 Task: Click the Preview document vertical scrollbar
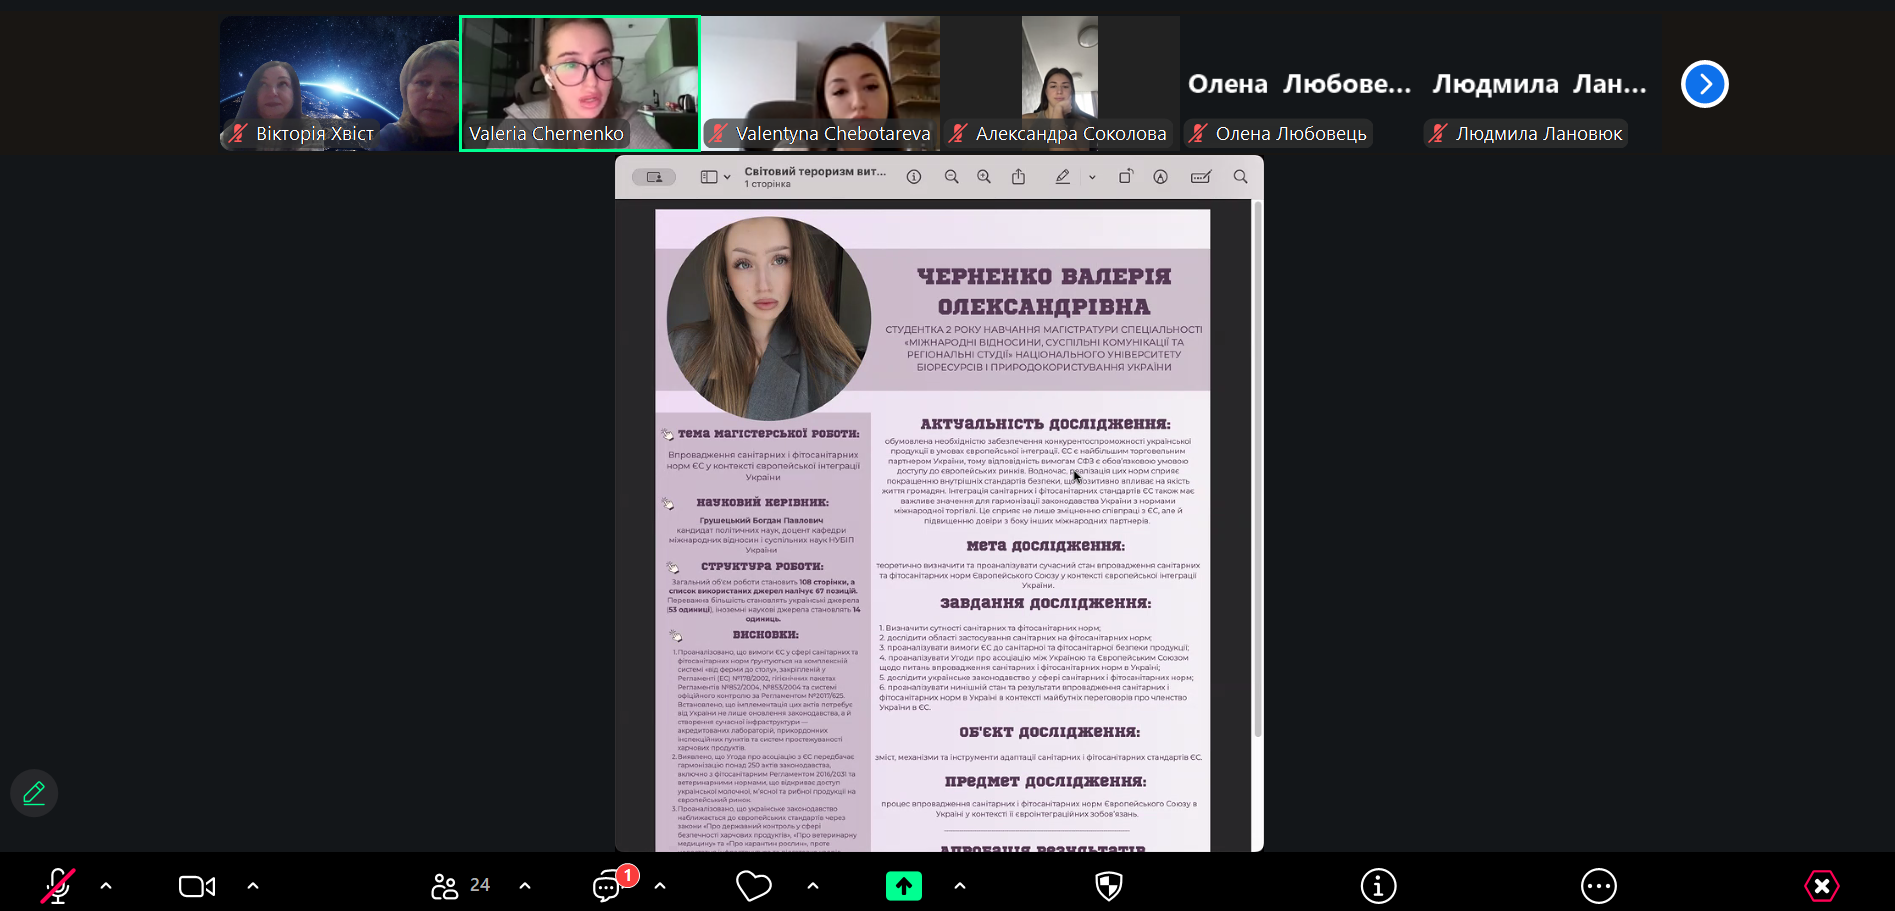[x=1257, y=470]
